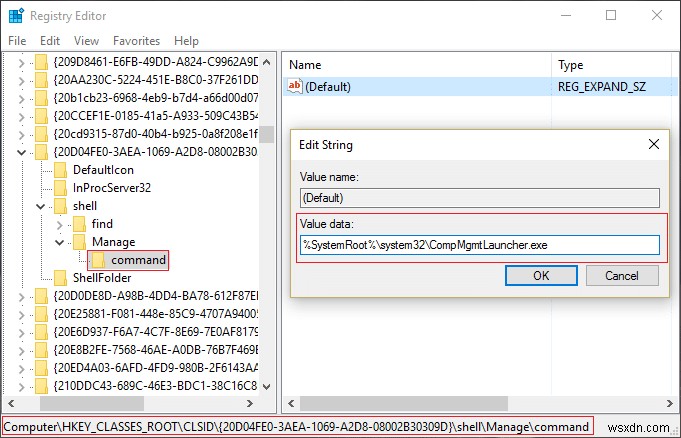Image resolution: width=681 pixels, height=438 pixels.
Task: Click into the Value data input field
Action: pos(479,245)
